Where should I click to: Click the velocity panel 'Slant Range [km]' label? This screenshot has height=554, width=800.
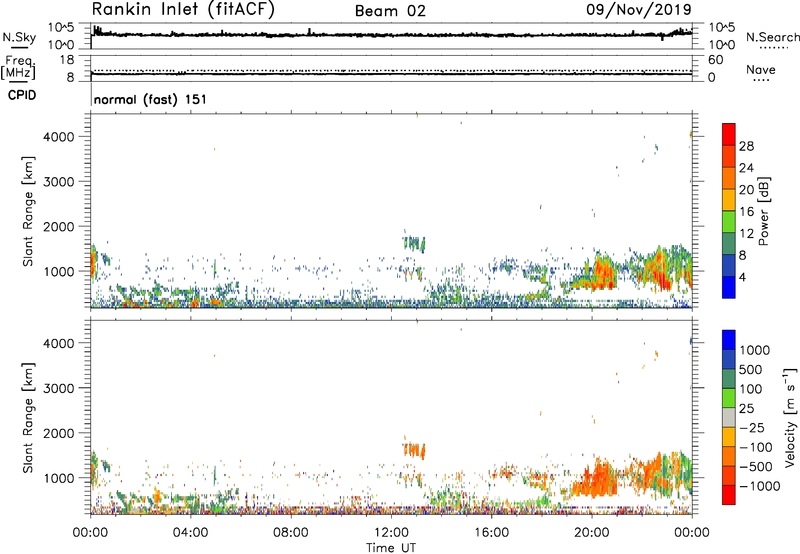pyautogui.click(x=28, y=417)
